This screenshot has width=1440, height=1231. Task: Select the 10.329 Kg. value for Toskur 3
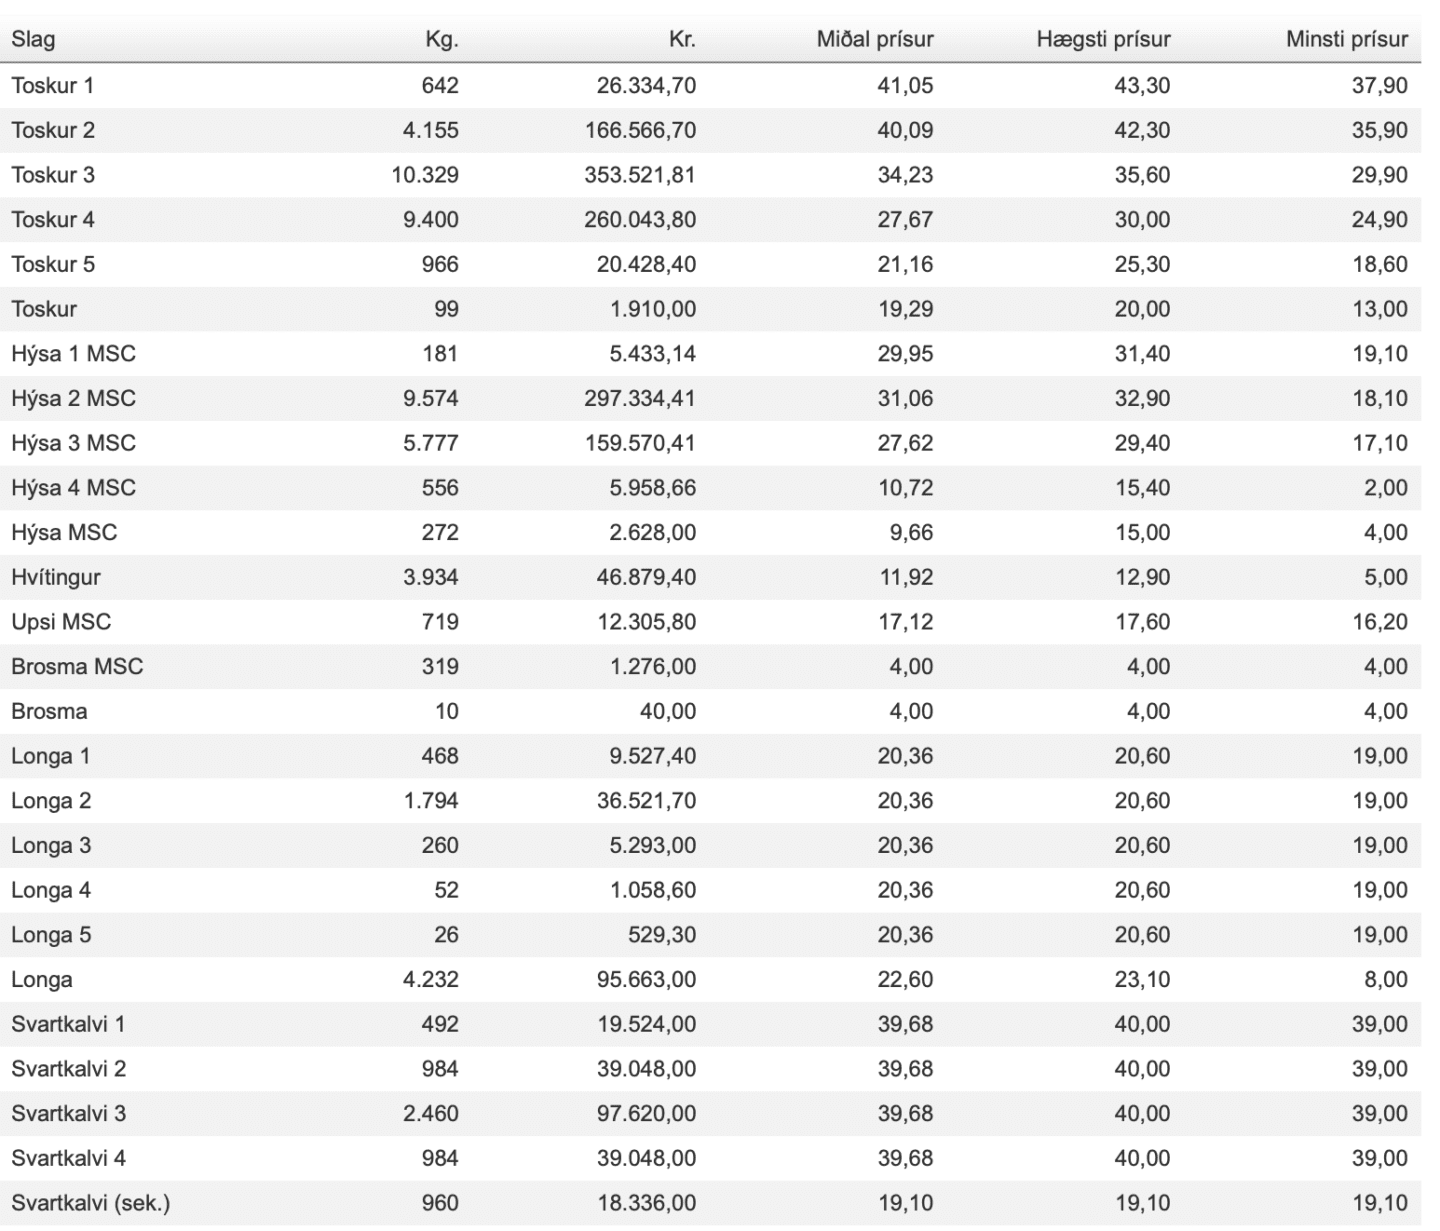click(x=425, y=175)
